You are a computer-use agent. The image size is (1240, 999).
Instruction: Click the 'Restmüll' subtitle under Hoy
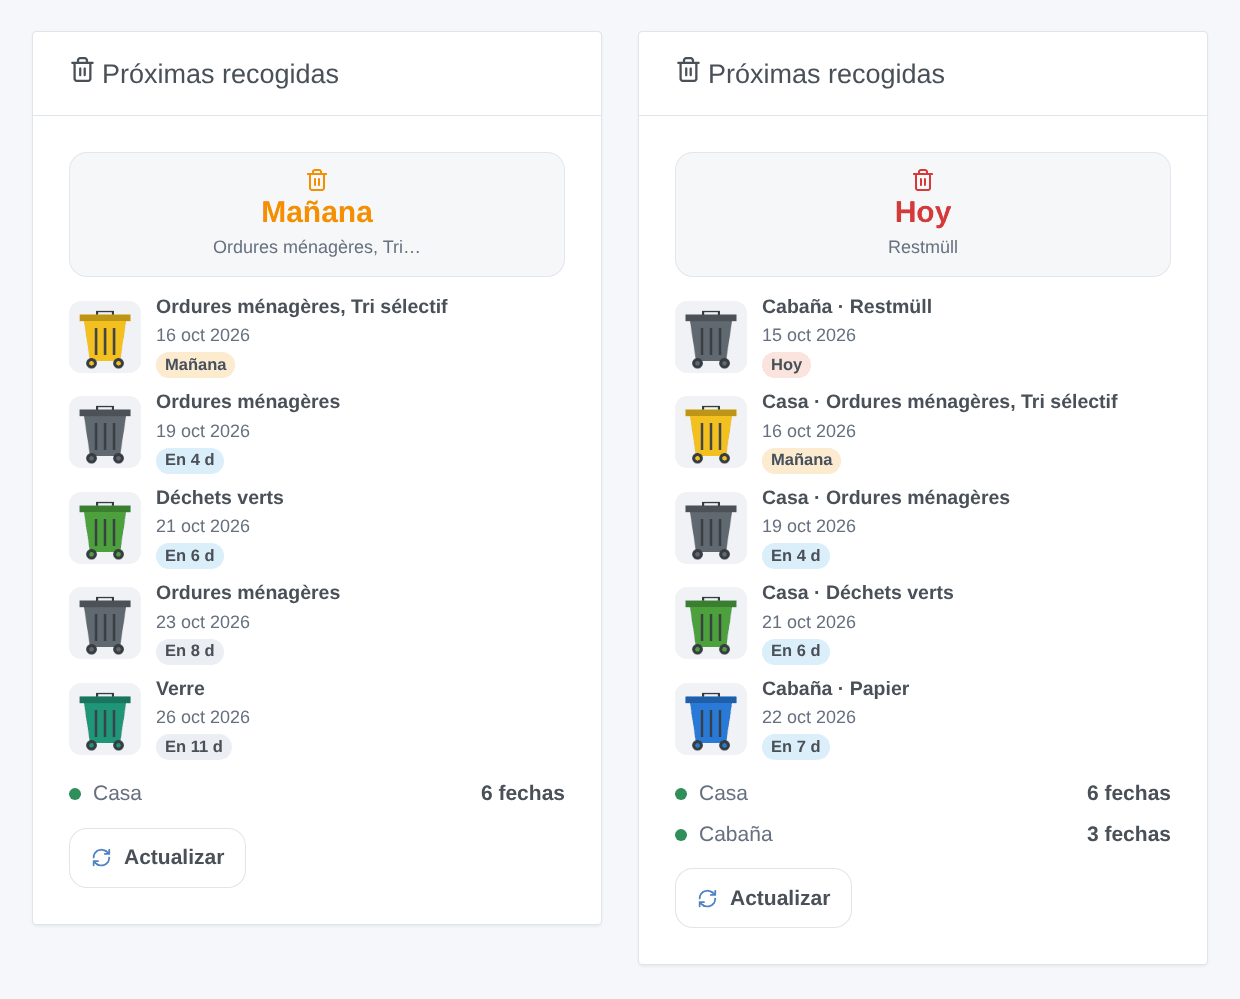click(x=923, y=247)
